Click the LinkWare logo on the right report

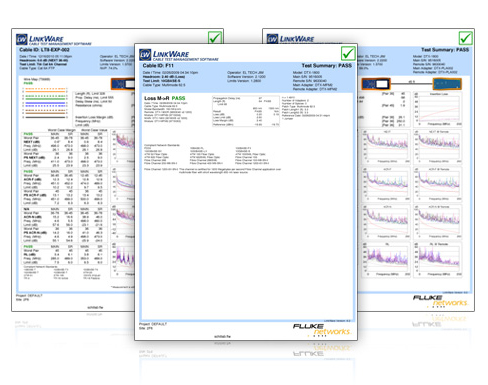click(x=290, y=39)
